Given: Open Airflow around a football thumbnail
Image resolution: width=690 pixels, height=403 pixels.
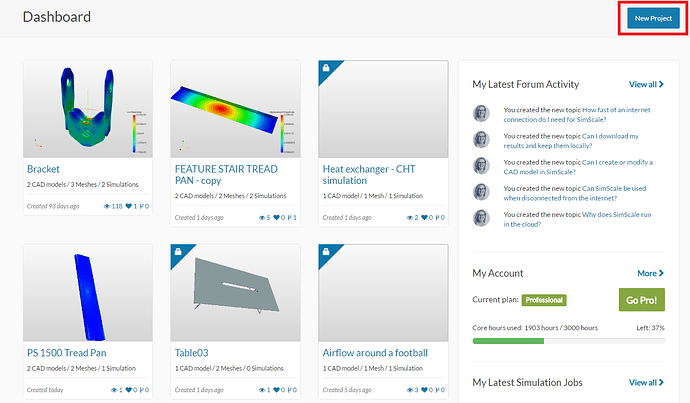Looking at the screenshot, I should [383, 293].
